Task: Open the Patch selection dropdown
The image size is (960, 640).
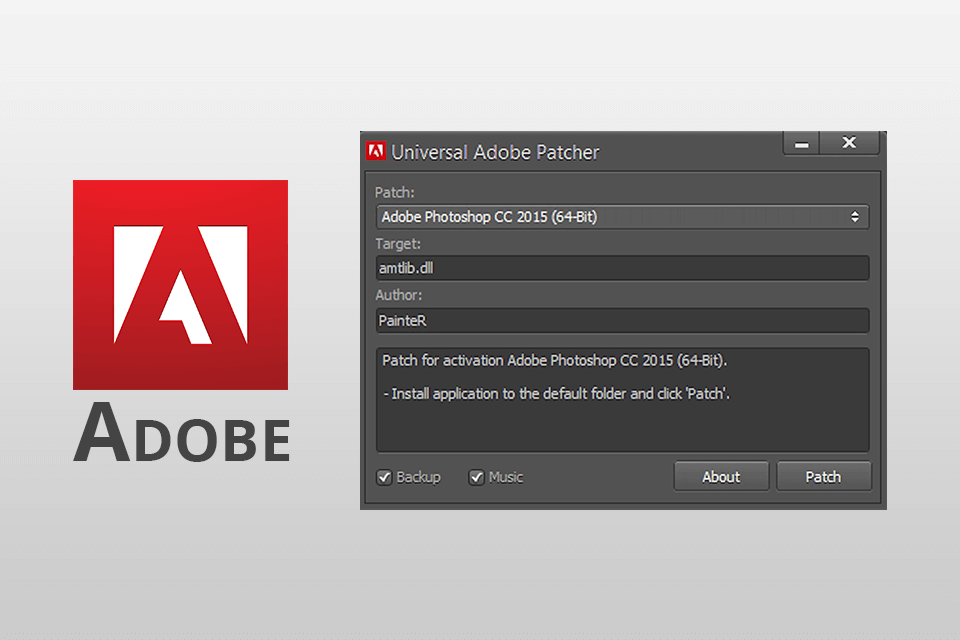Action: click(620, 216)
